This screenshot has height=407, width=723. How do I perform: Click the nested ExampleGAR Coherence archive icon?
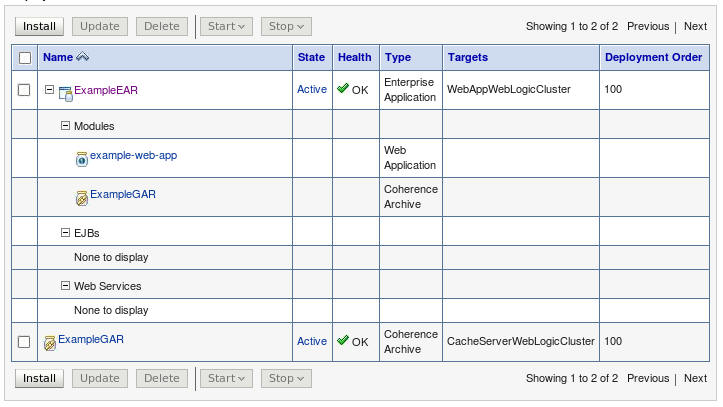(82, 197)
